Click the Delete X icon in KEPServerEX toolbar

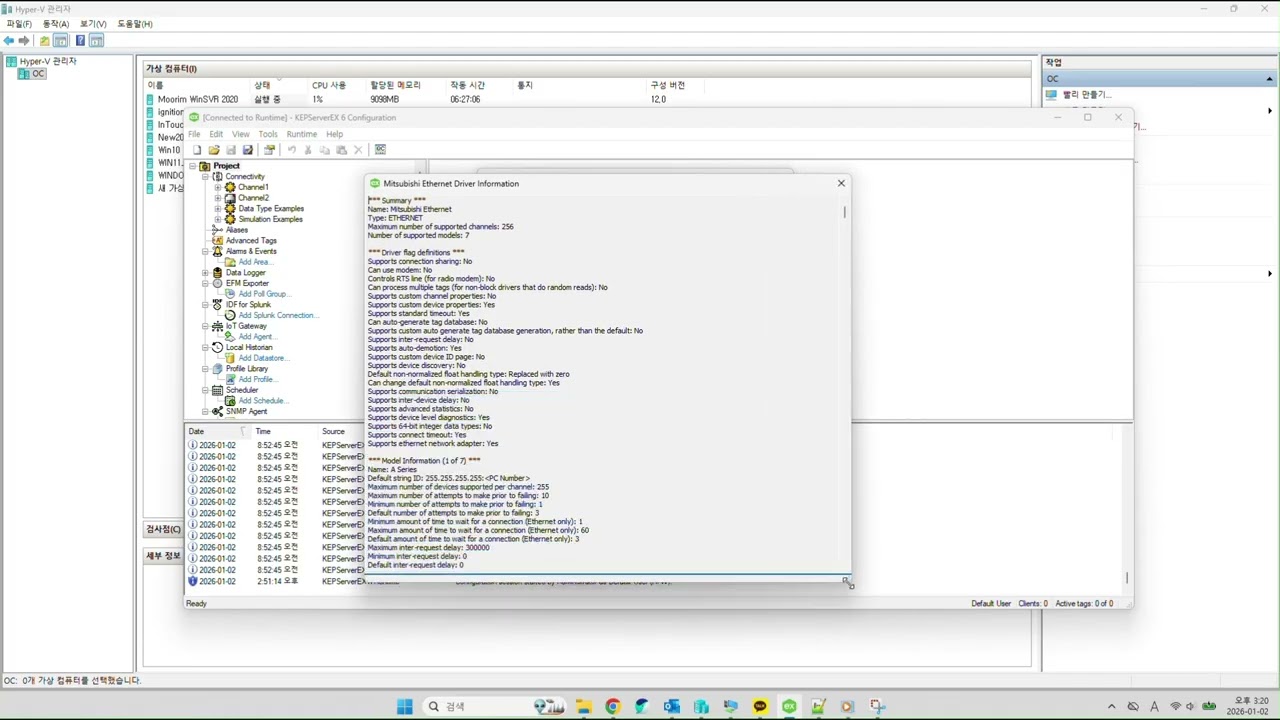(358, 150)
